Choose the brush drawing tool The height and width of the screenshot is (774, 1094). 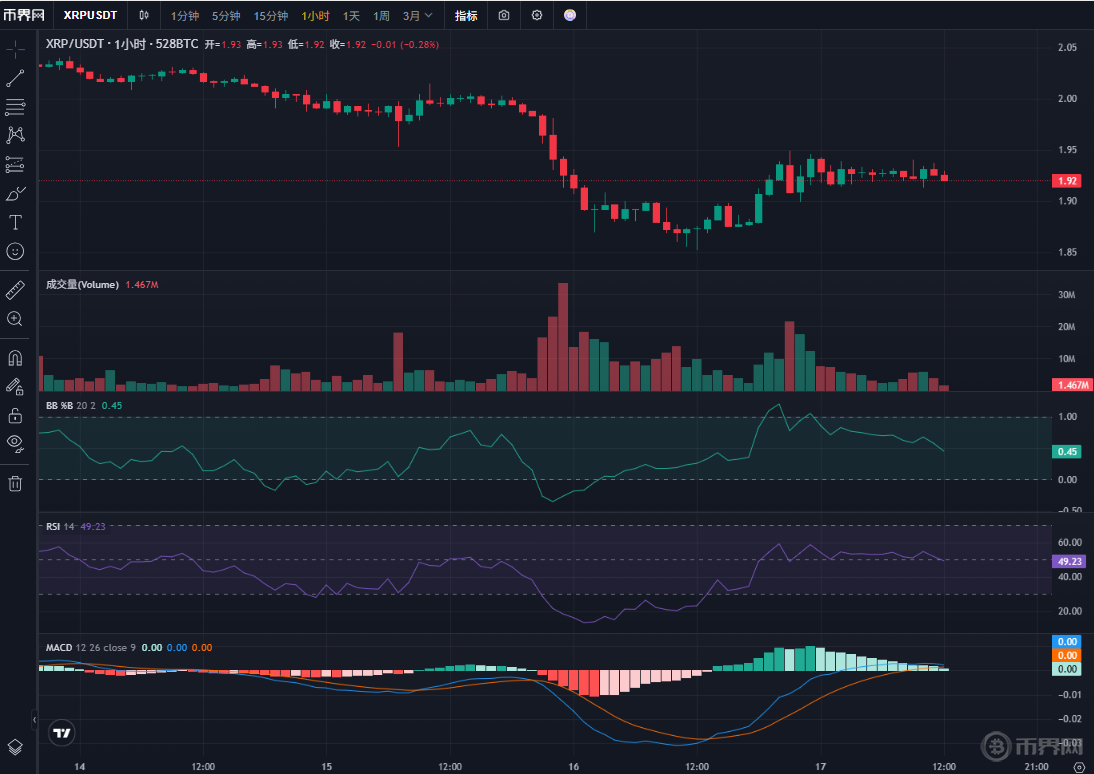[x=15, y=193]
